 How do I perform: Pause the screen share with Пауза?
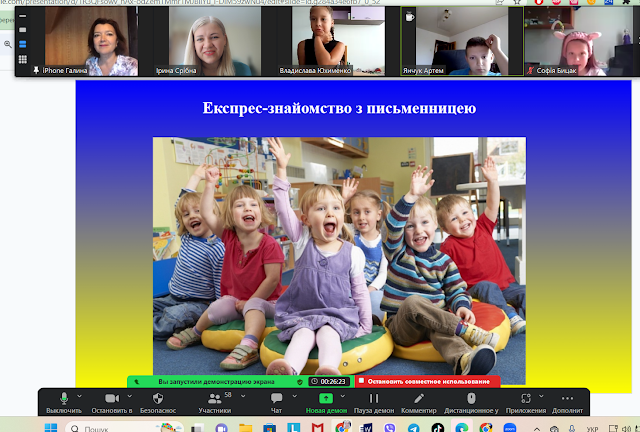click(374, 402)
